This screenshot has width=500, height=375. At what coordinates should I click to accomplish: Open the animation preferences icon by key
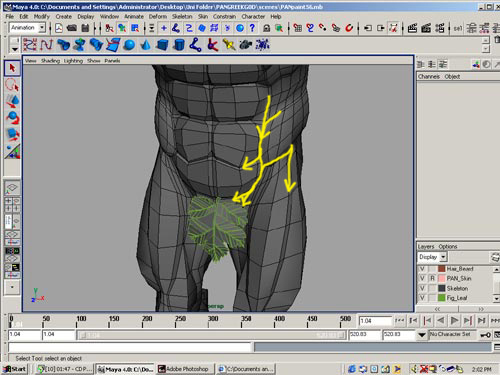coord(497,335)
